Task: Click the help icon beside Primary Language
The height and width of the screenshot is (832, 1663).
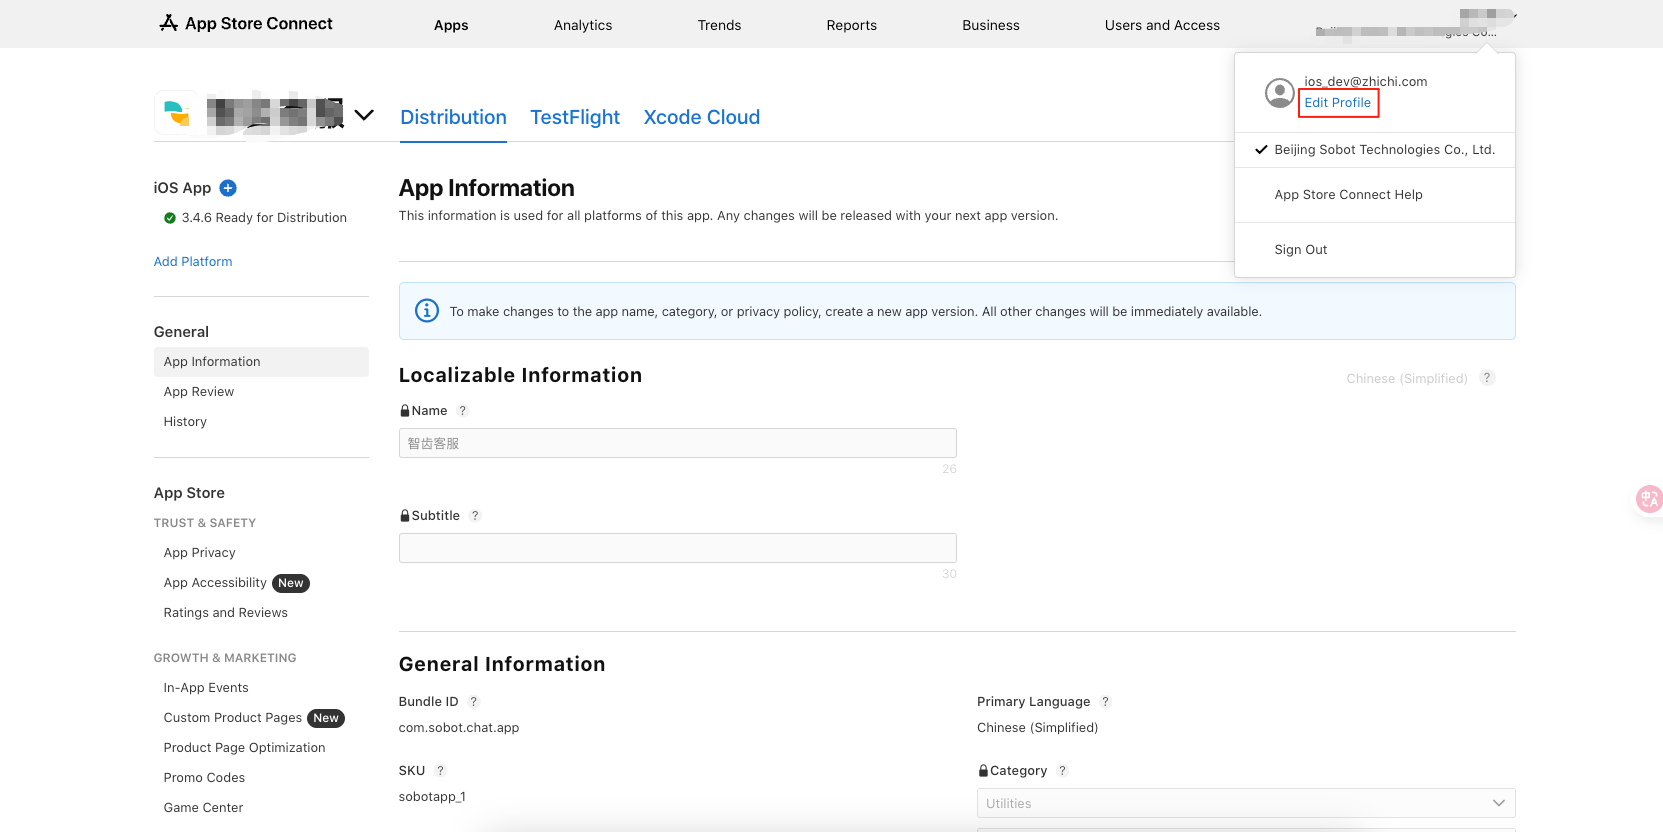Action: [x=1105, y=702]
